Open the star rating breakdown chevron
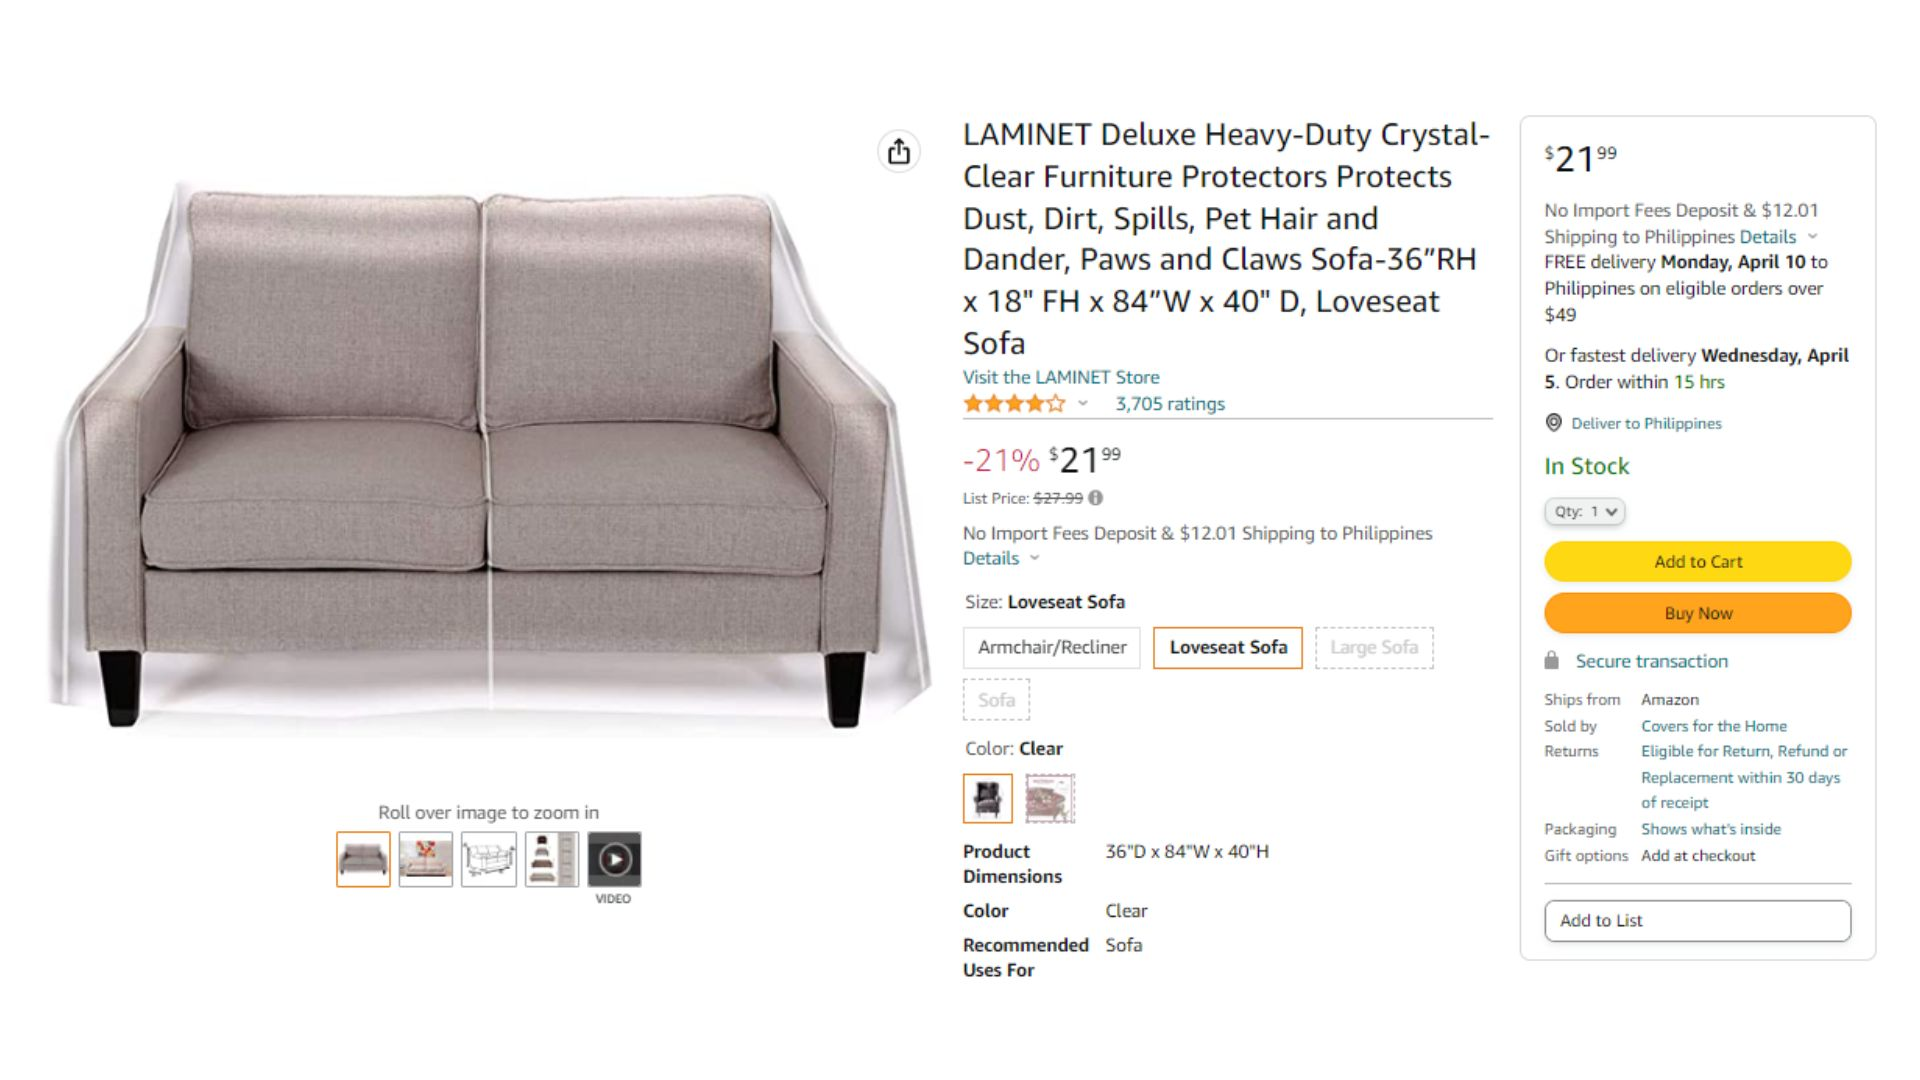Viewport: 1920px width, 1080px height. pos(1082,404)
